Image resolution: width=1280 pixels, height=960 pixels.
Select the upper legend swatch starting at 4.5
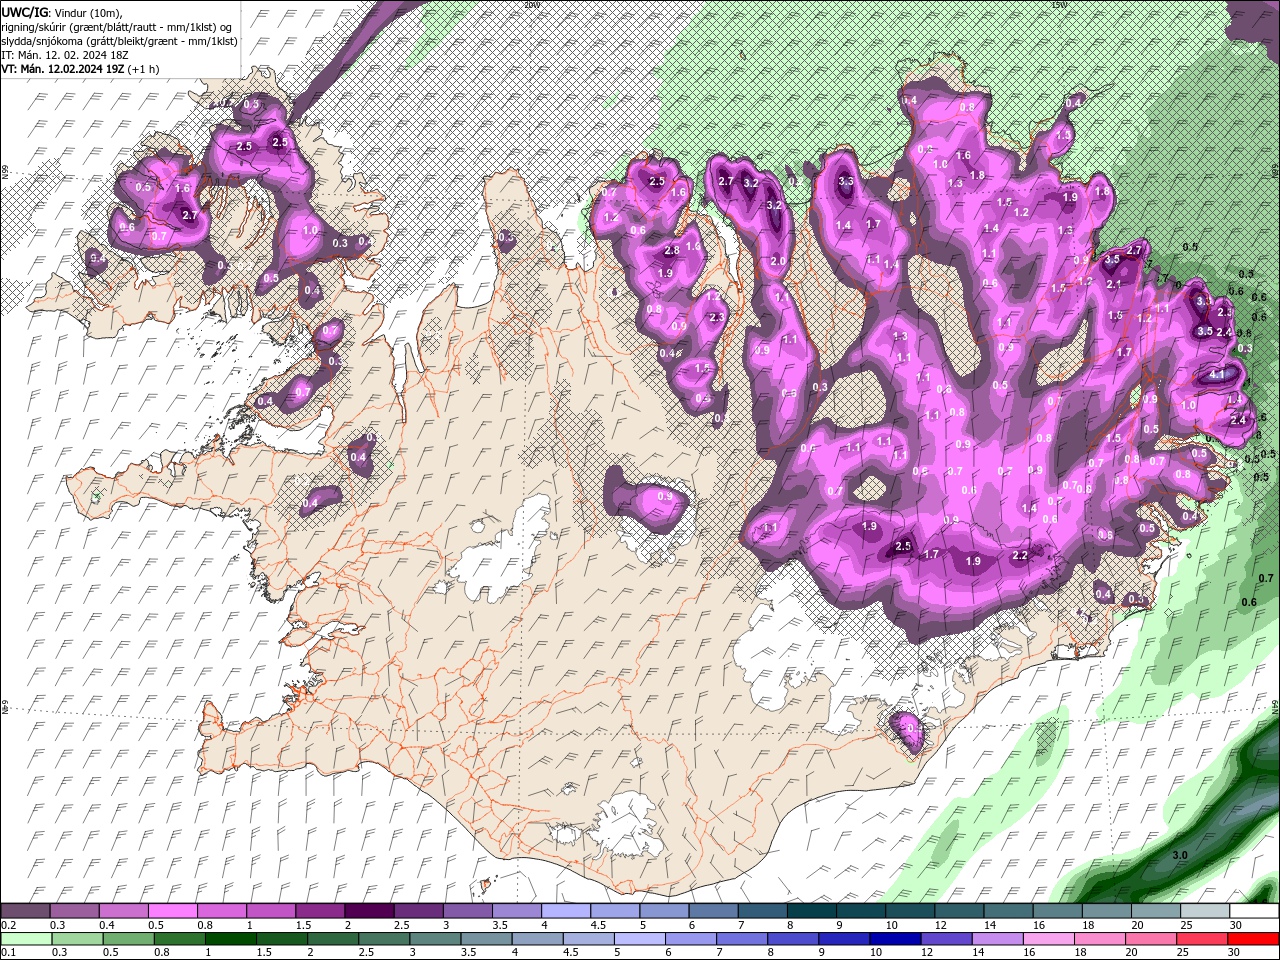[x=613, y=911]
